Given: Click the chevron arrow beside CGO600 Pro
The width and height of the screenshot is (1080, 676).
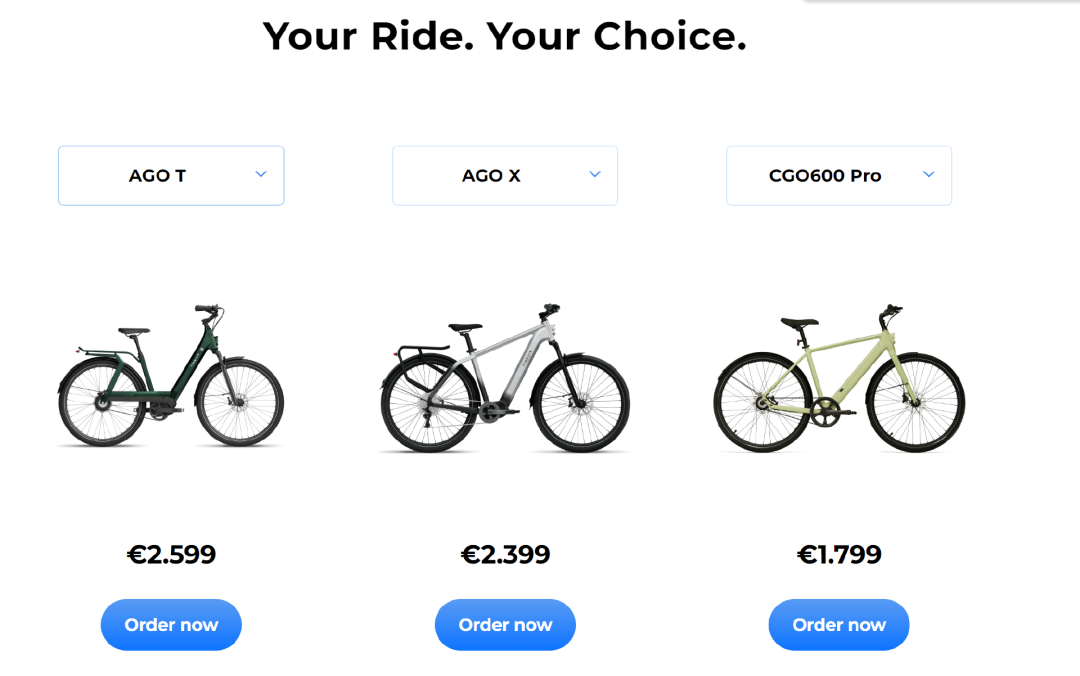Looking at the screenshot, I should (928, 175).
